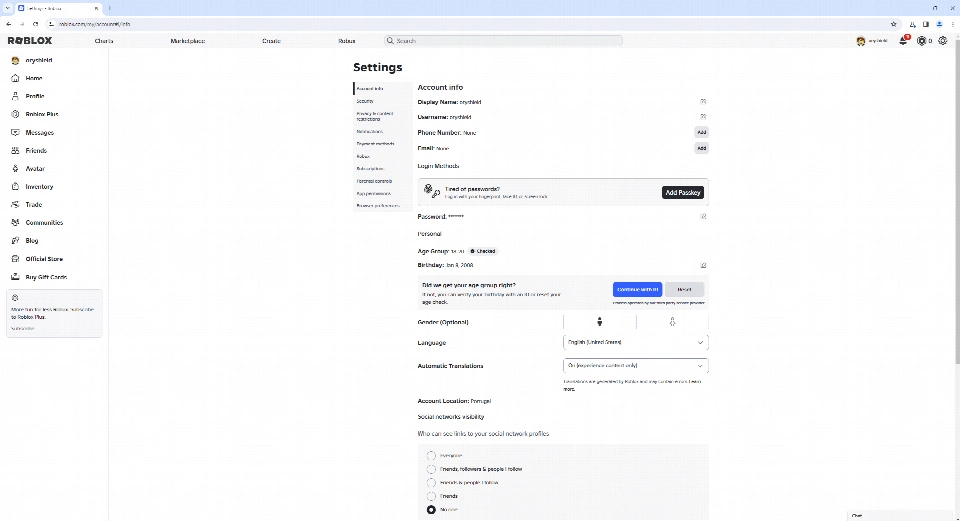Click the Reset age check button

684,290
